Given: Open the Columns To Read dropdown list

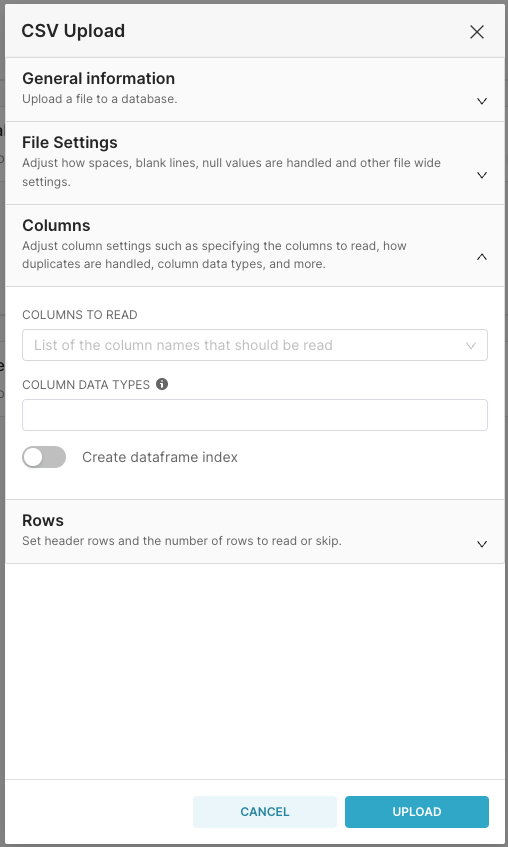Looking at the screenshot, I should point(255,345).
